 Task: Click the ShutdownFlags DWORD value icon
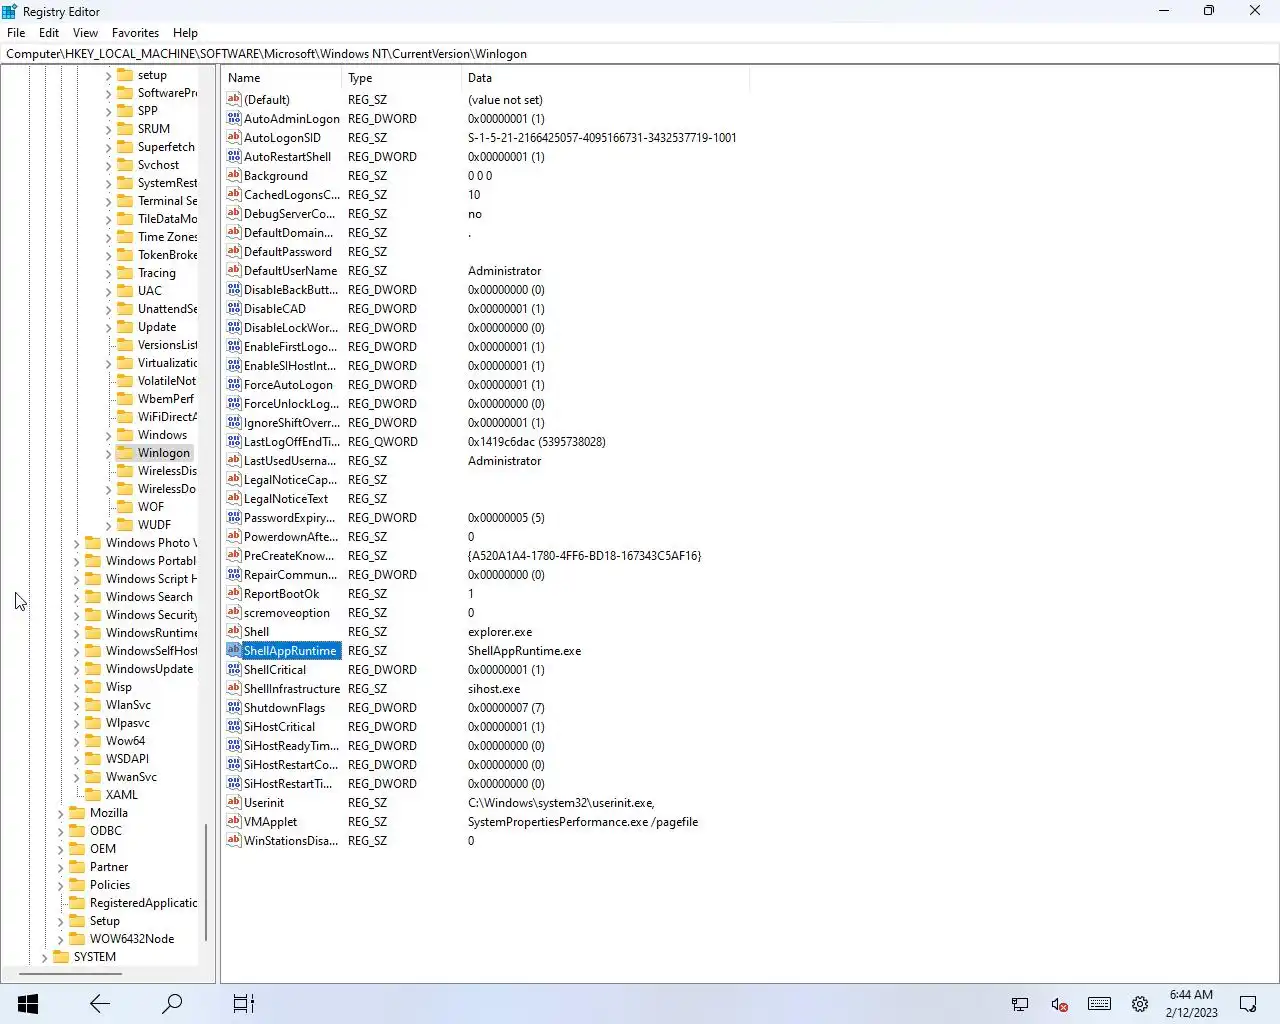[x=234, y=707]
